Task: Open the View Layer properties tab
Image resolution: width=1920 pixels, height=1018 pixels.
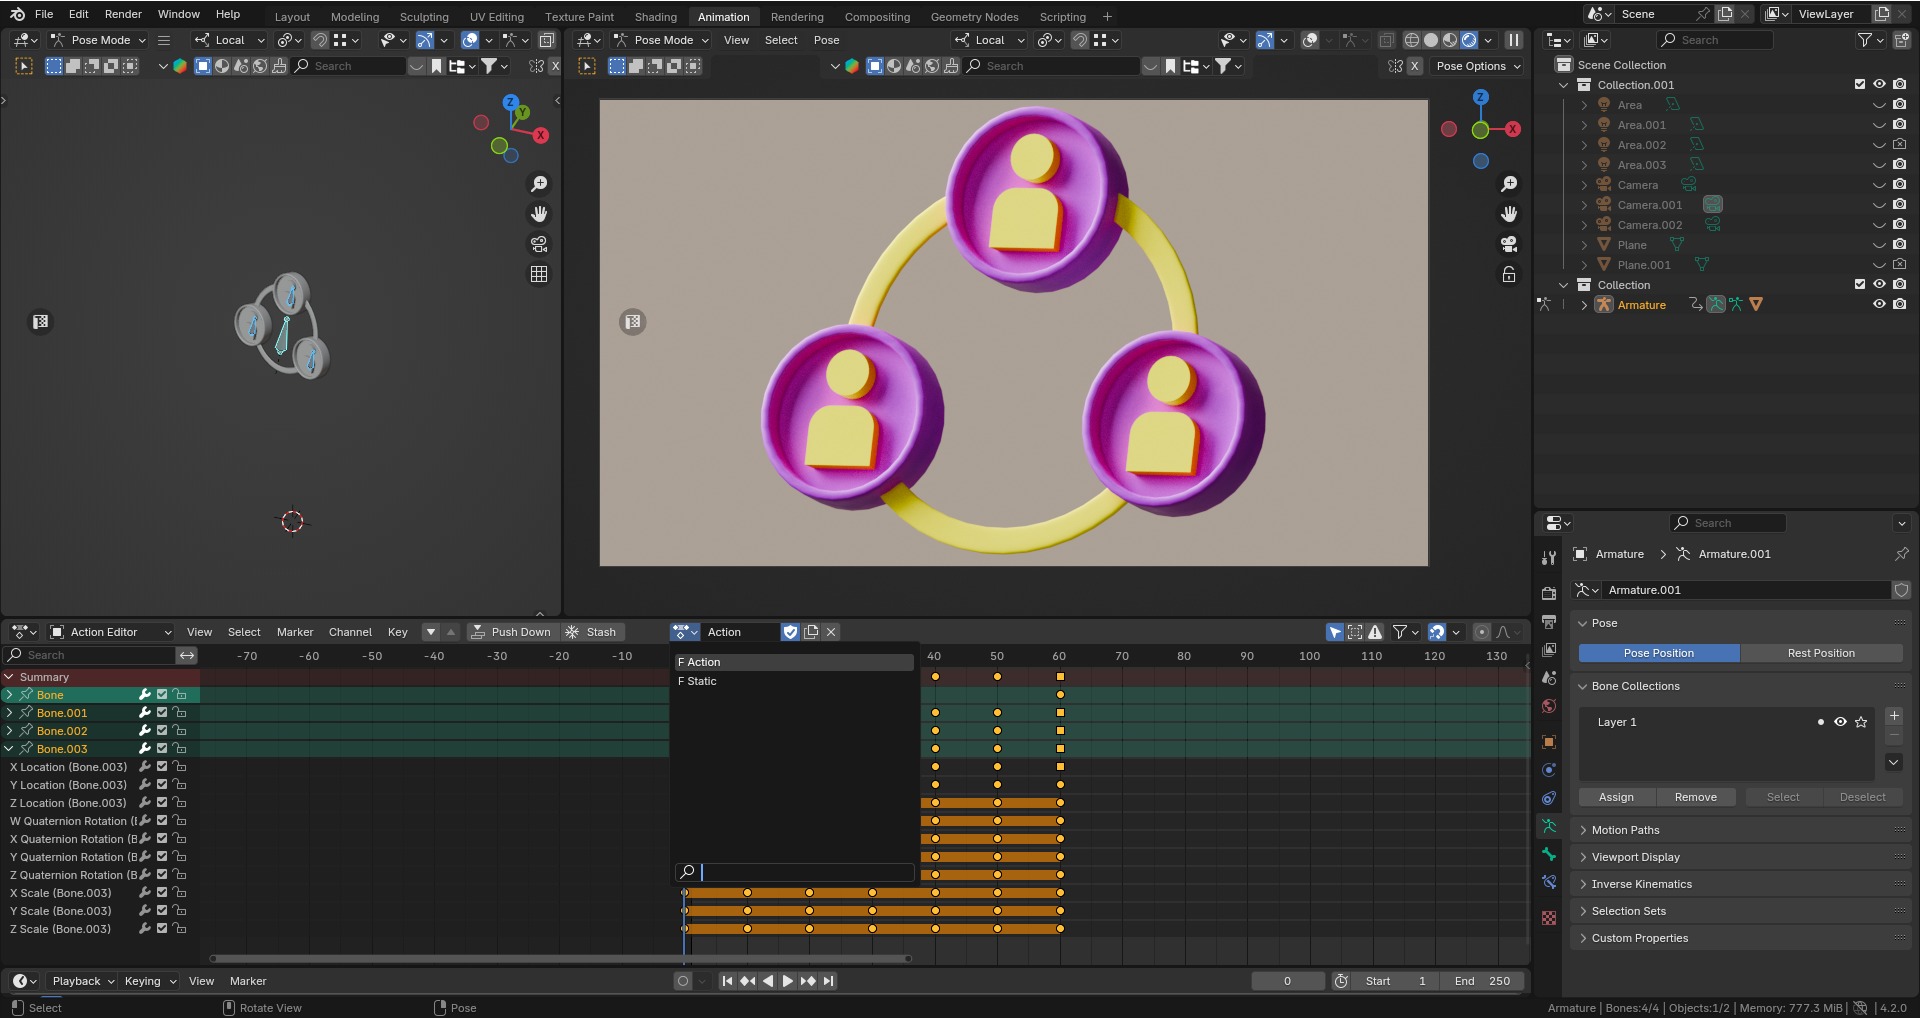Action: (x=1549, y=649)
